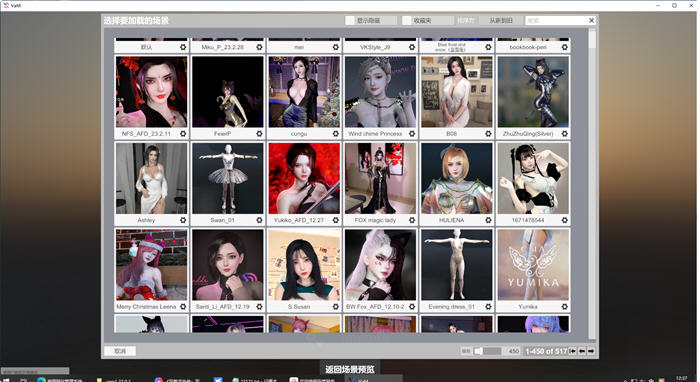Image resolution: width=700 pixels, height=382 pixels.
Task: Select the HULIENA scene thumbnail
Action: point(457,179)
